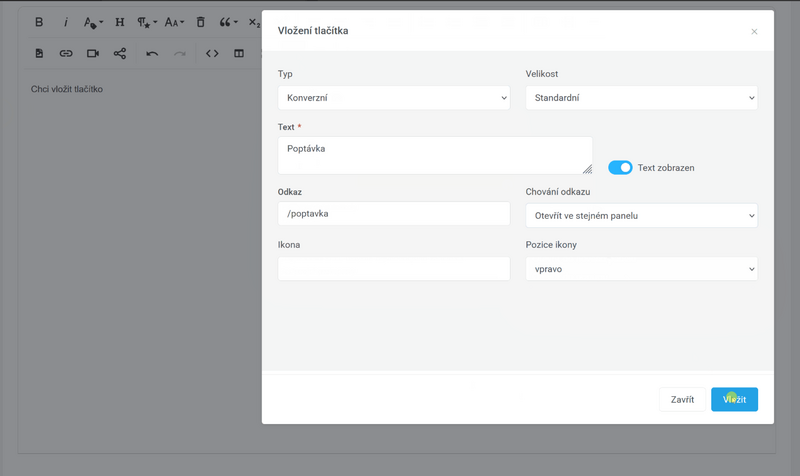Expand the Chování odkazu dropdown
The image size is (800, 476).
(x=641, y=215)
